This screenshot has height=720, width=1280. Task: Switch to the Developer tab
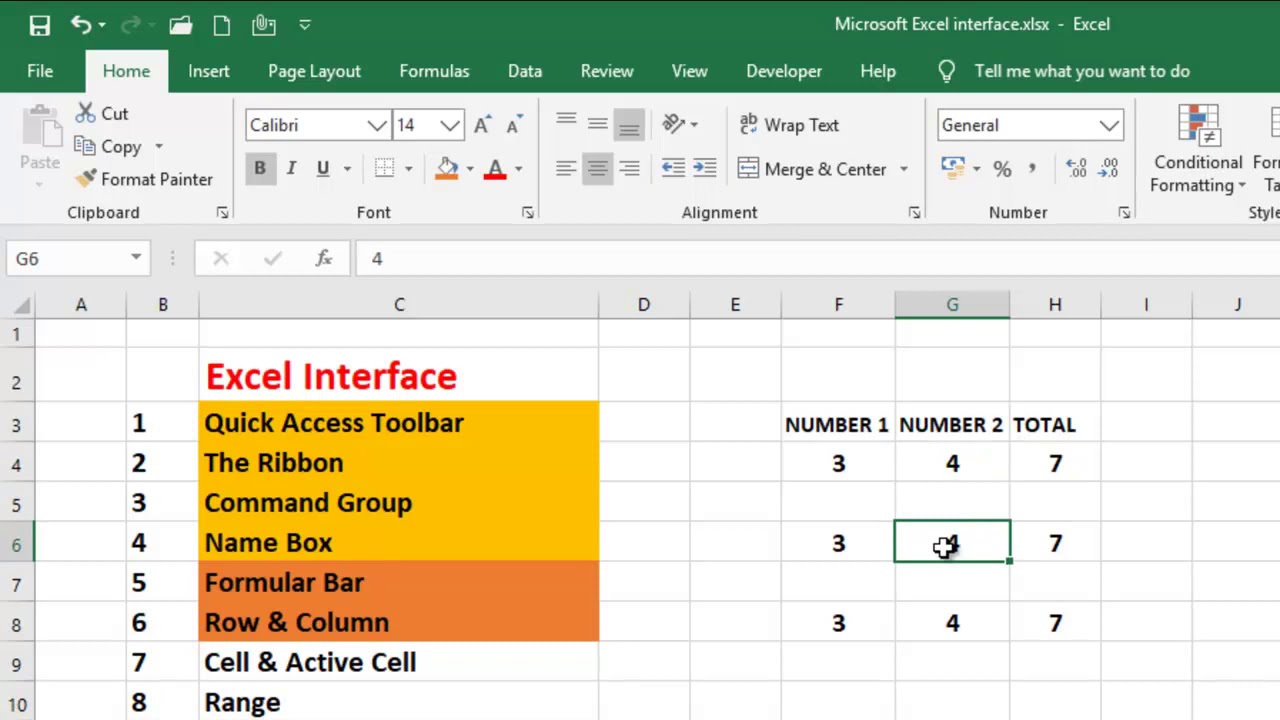(x=784, y=71)
